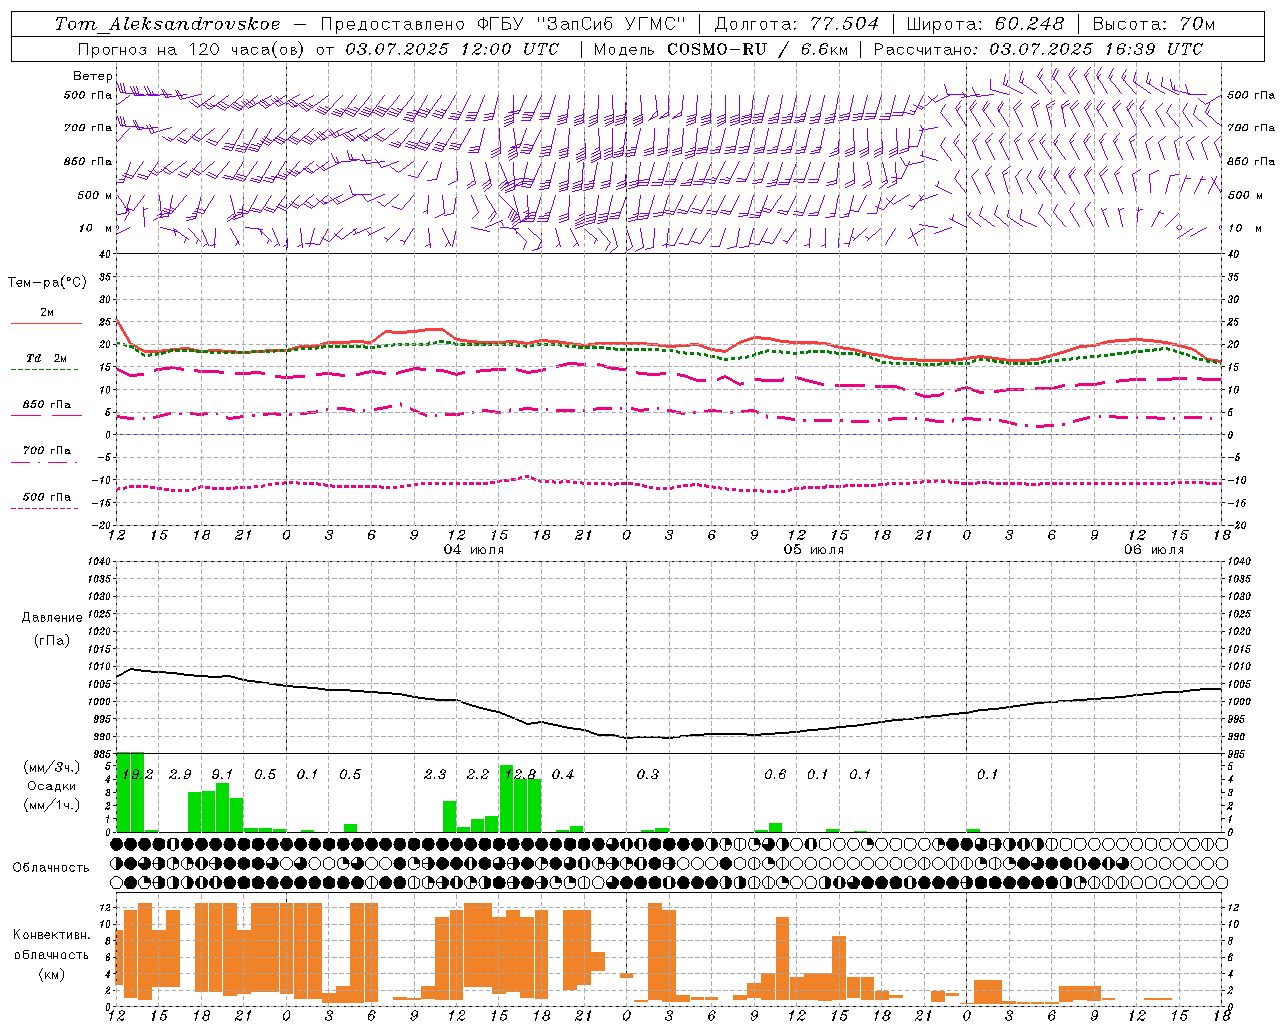The height and width of the screenshot is (1024, 1280).
Task: Click the '0.4' precipitation total
Action: pos(563,775)
